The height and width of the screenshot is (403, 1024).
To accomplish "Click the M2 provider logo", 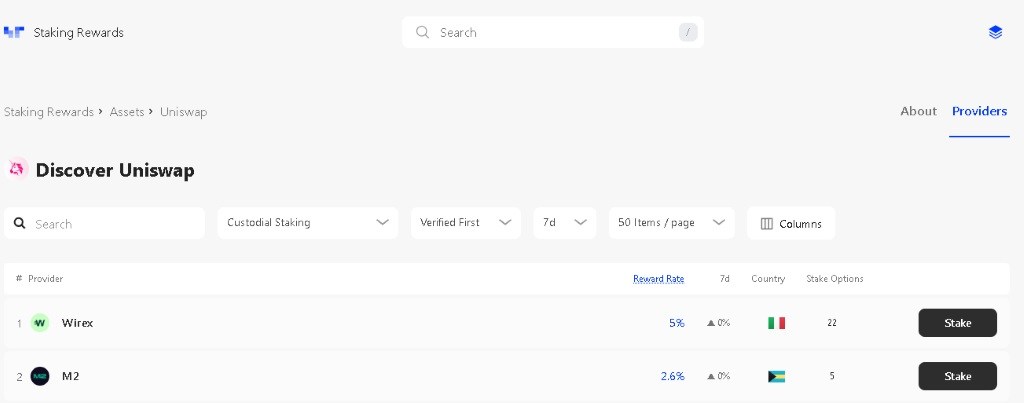I will (x=40, y=376).
